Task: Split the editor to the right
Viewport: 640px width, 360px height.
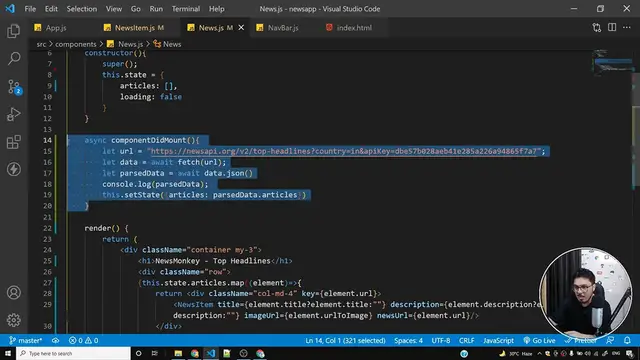Action: 612,28
